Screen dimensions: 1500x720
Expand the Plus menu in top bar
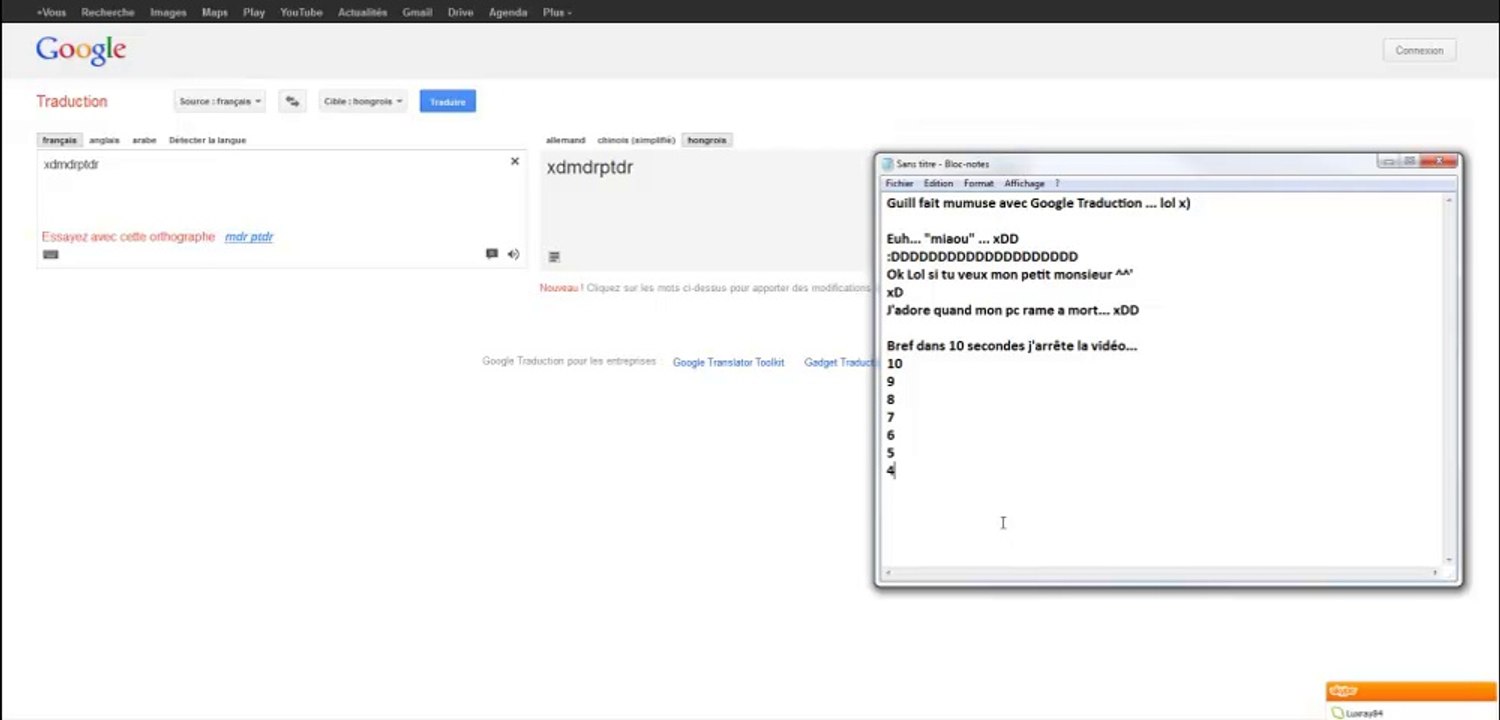(557, 12)
